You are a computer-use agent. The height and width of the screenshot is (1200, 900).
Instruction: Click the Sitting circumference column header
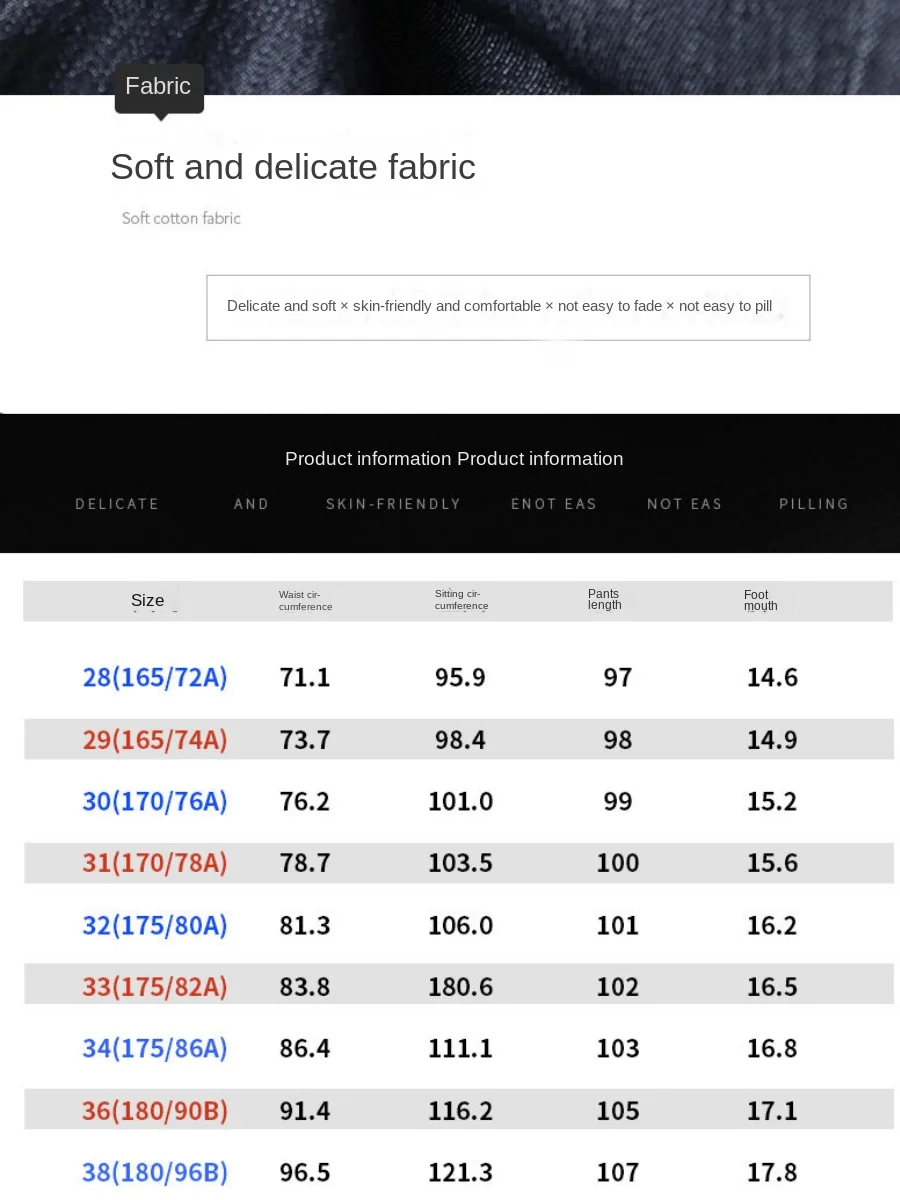[x=461, y=600]
